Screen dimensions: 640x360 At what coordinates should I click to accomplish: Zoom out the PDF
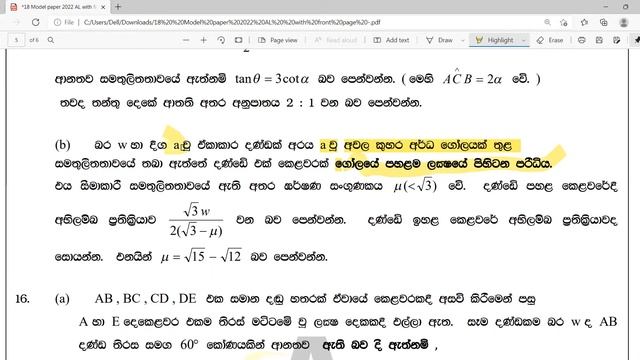point(186,40)
